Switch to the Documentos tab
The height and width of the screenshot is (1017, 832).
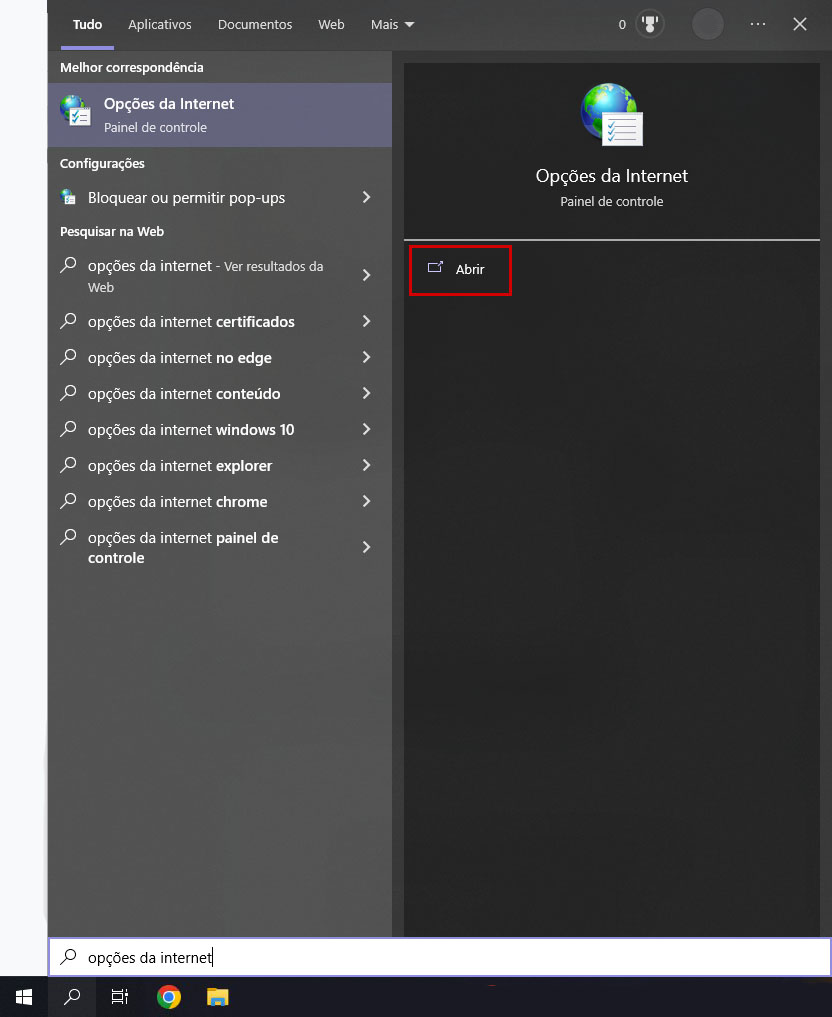255,24
